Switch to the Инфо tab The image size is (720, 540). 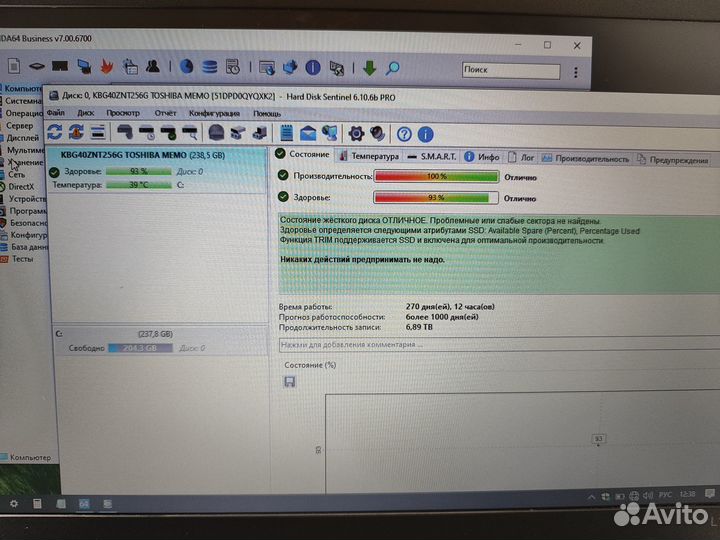coord(482,157)
